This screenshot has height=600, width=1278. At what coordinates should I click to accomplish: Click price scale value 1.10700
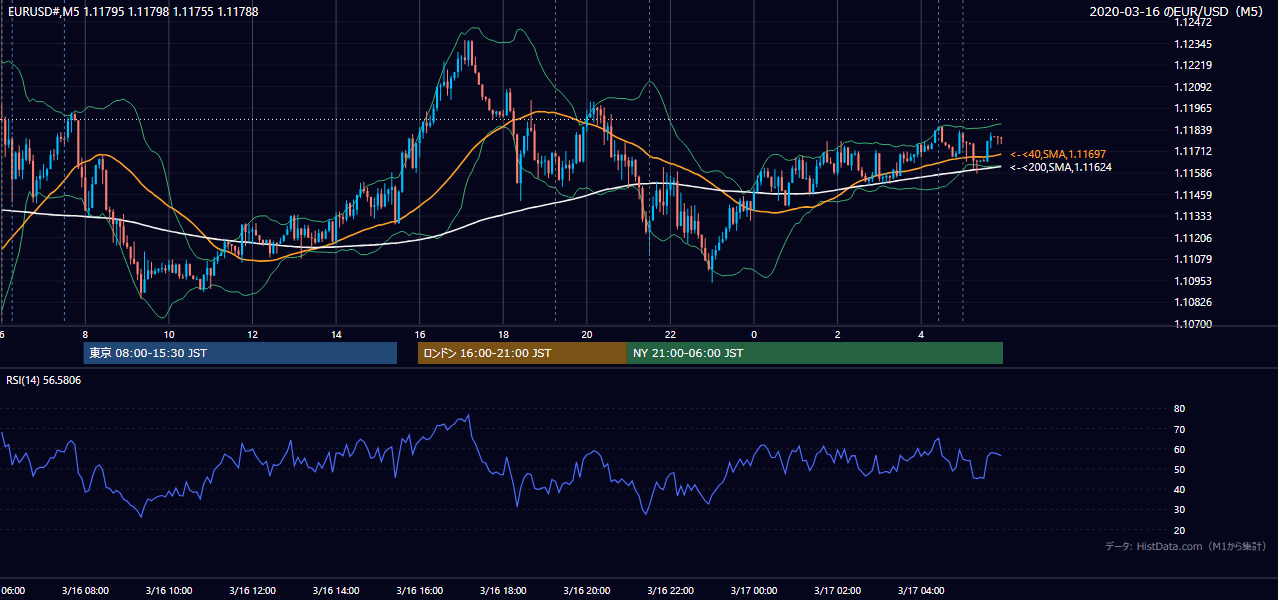[x=1193, y=324]
